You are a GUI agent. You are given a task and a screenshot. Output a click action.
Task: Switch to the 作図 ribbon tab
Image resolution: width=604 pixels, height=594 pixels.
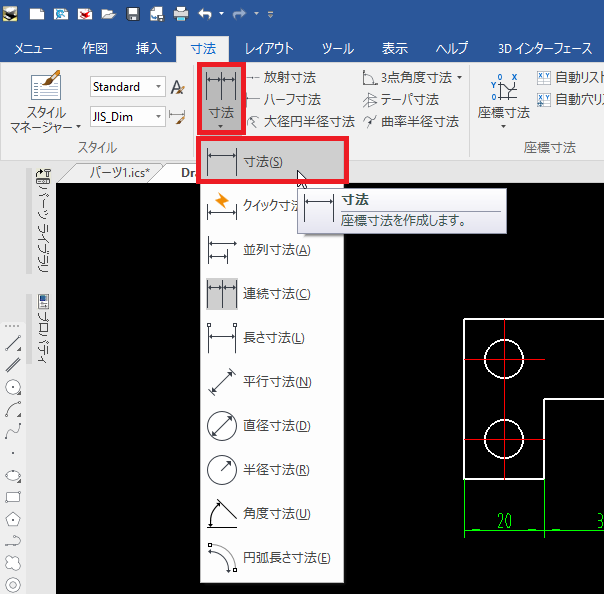[94, 48]
